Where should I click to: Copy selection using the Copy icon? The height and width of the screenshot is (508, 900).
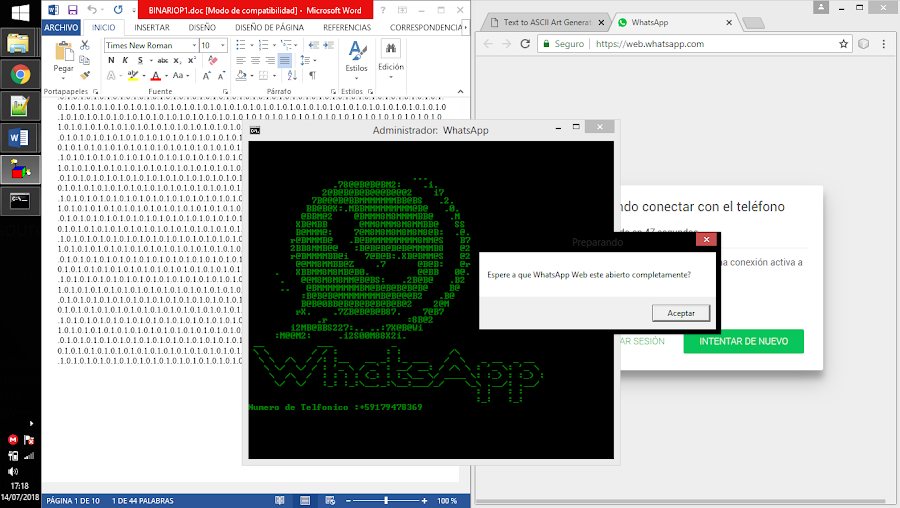point(85,60)
